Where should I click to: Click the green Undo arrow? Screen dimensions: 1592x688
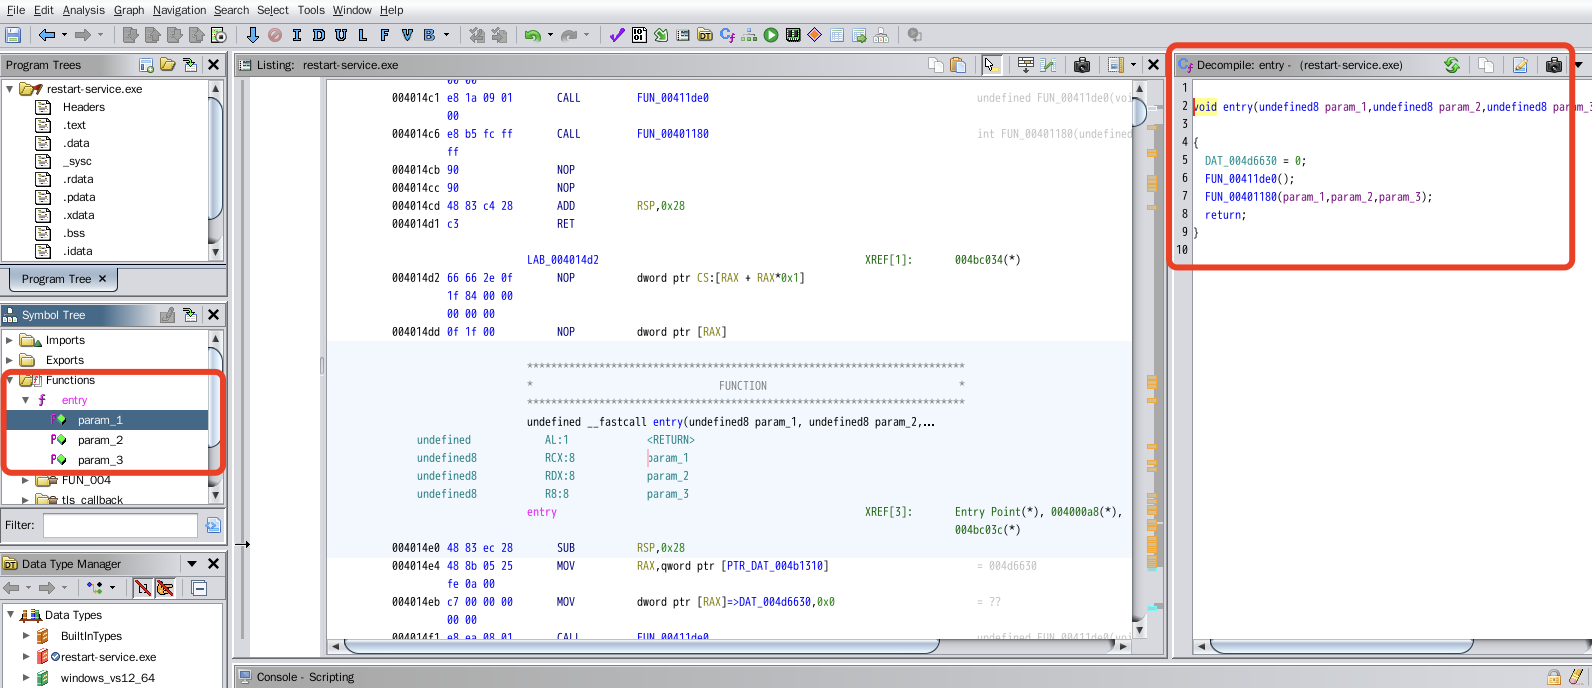(532, 35)
